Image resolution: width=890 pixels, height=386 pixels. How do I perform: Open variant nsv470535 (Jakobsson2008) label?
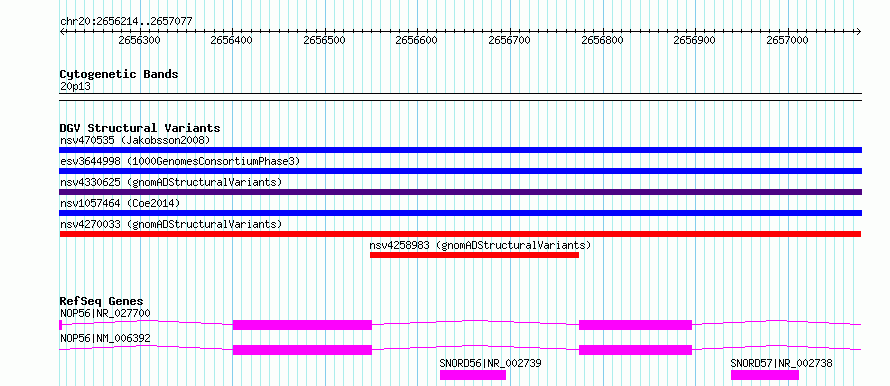(x=135, y=140)
